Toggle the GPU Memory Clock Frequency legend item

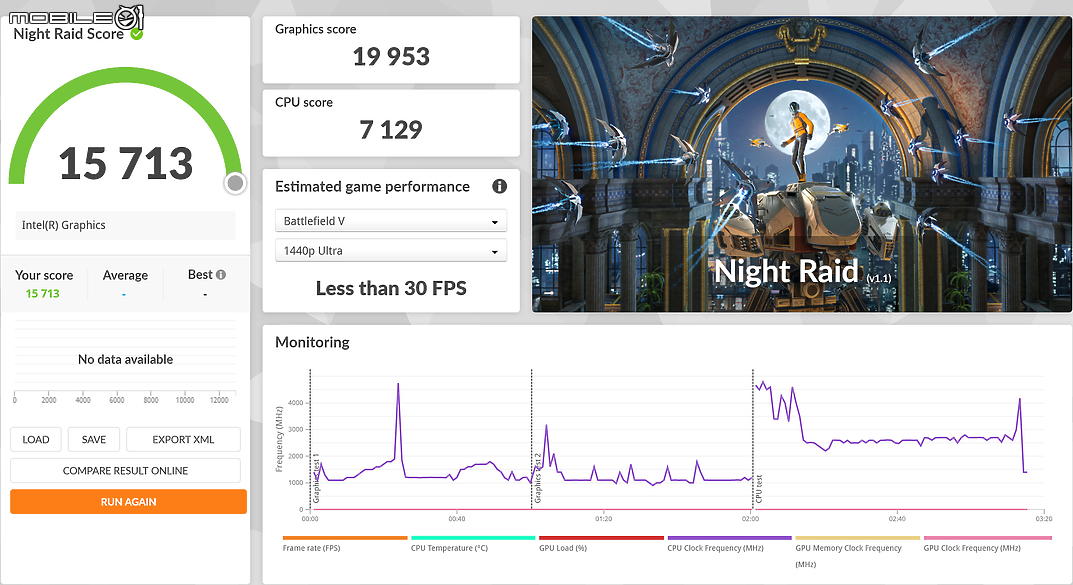[857, 551]
